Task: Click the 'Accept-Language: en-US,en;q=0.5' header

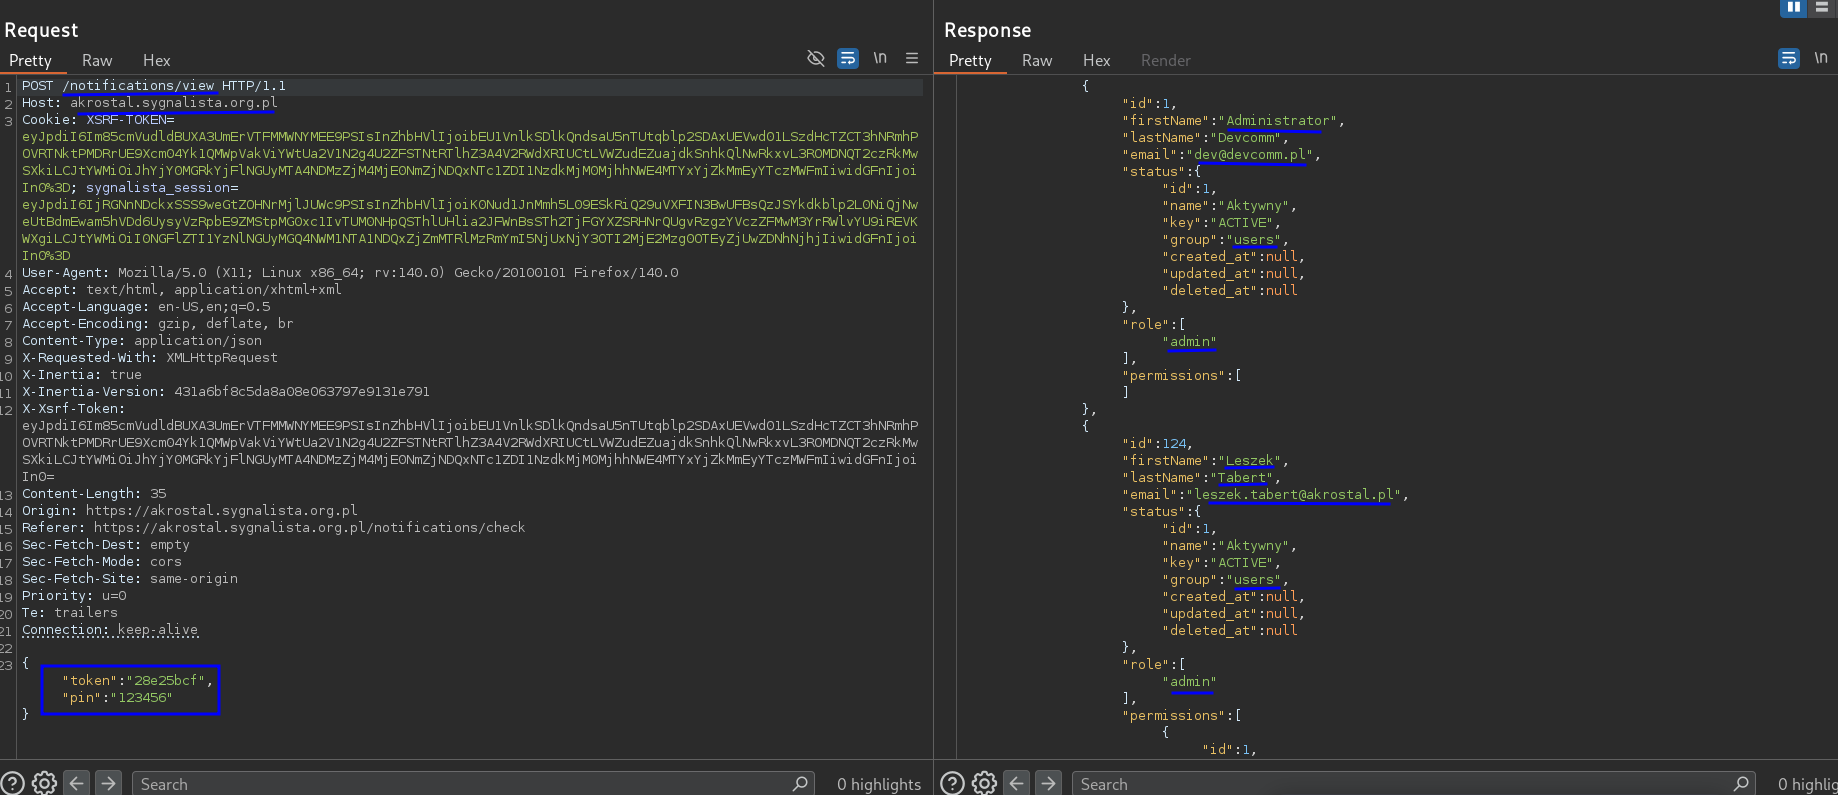Action: (x=146, y=307)
